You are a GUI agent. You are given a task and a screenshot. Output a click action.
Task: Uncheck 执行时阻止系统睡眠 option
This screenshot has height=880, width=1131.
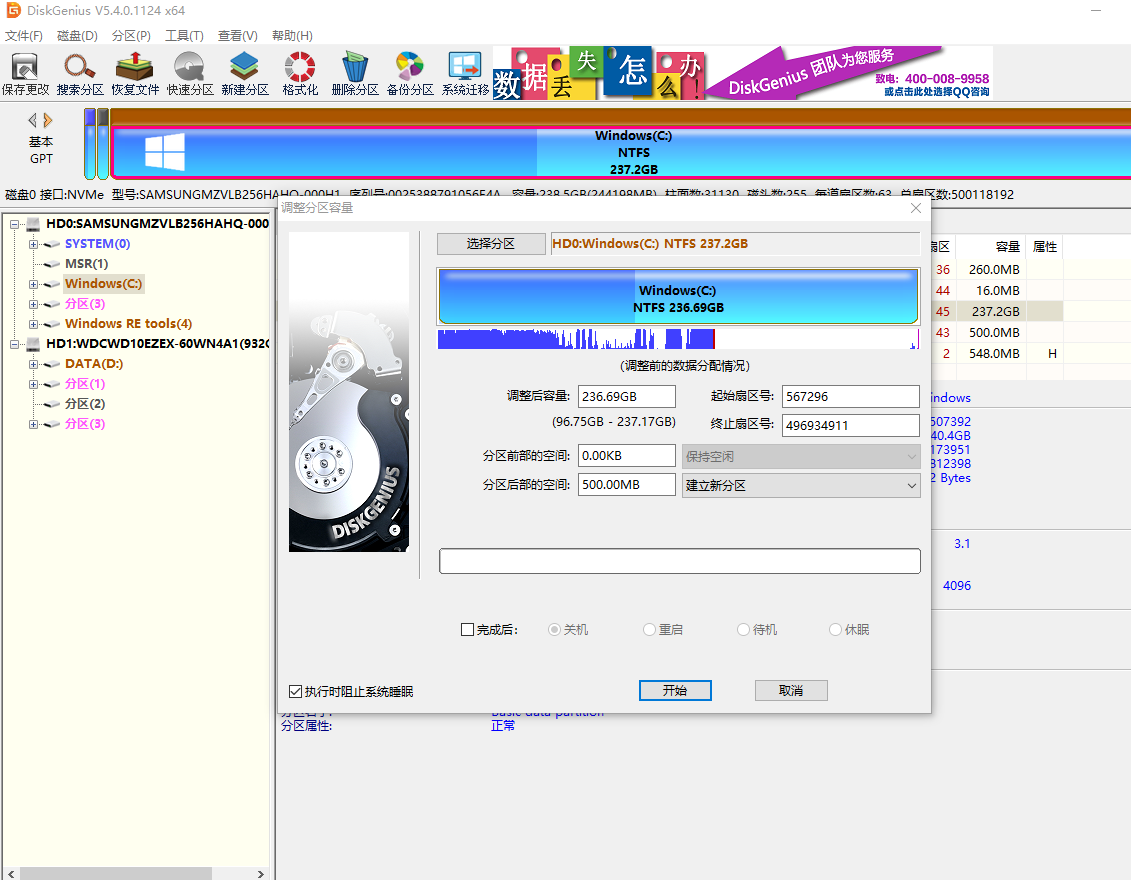(295, 692)
